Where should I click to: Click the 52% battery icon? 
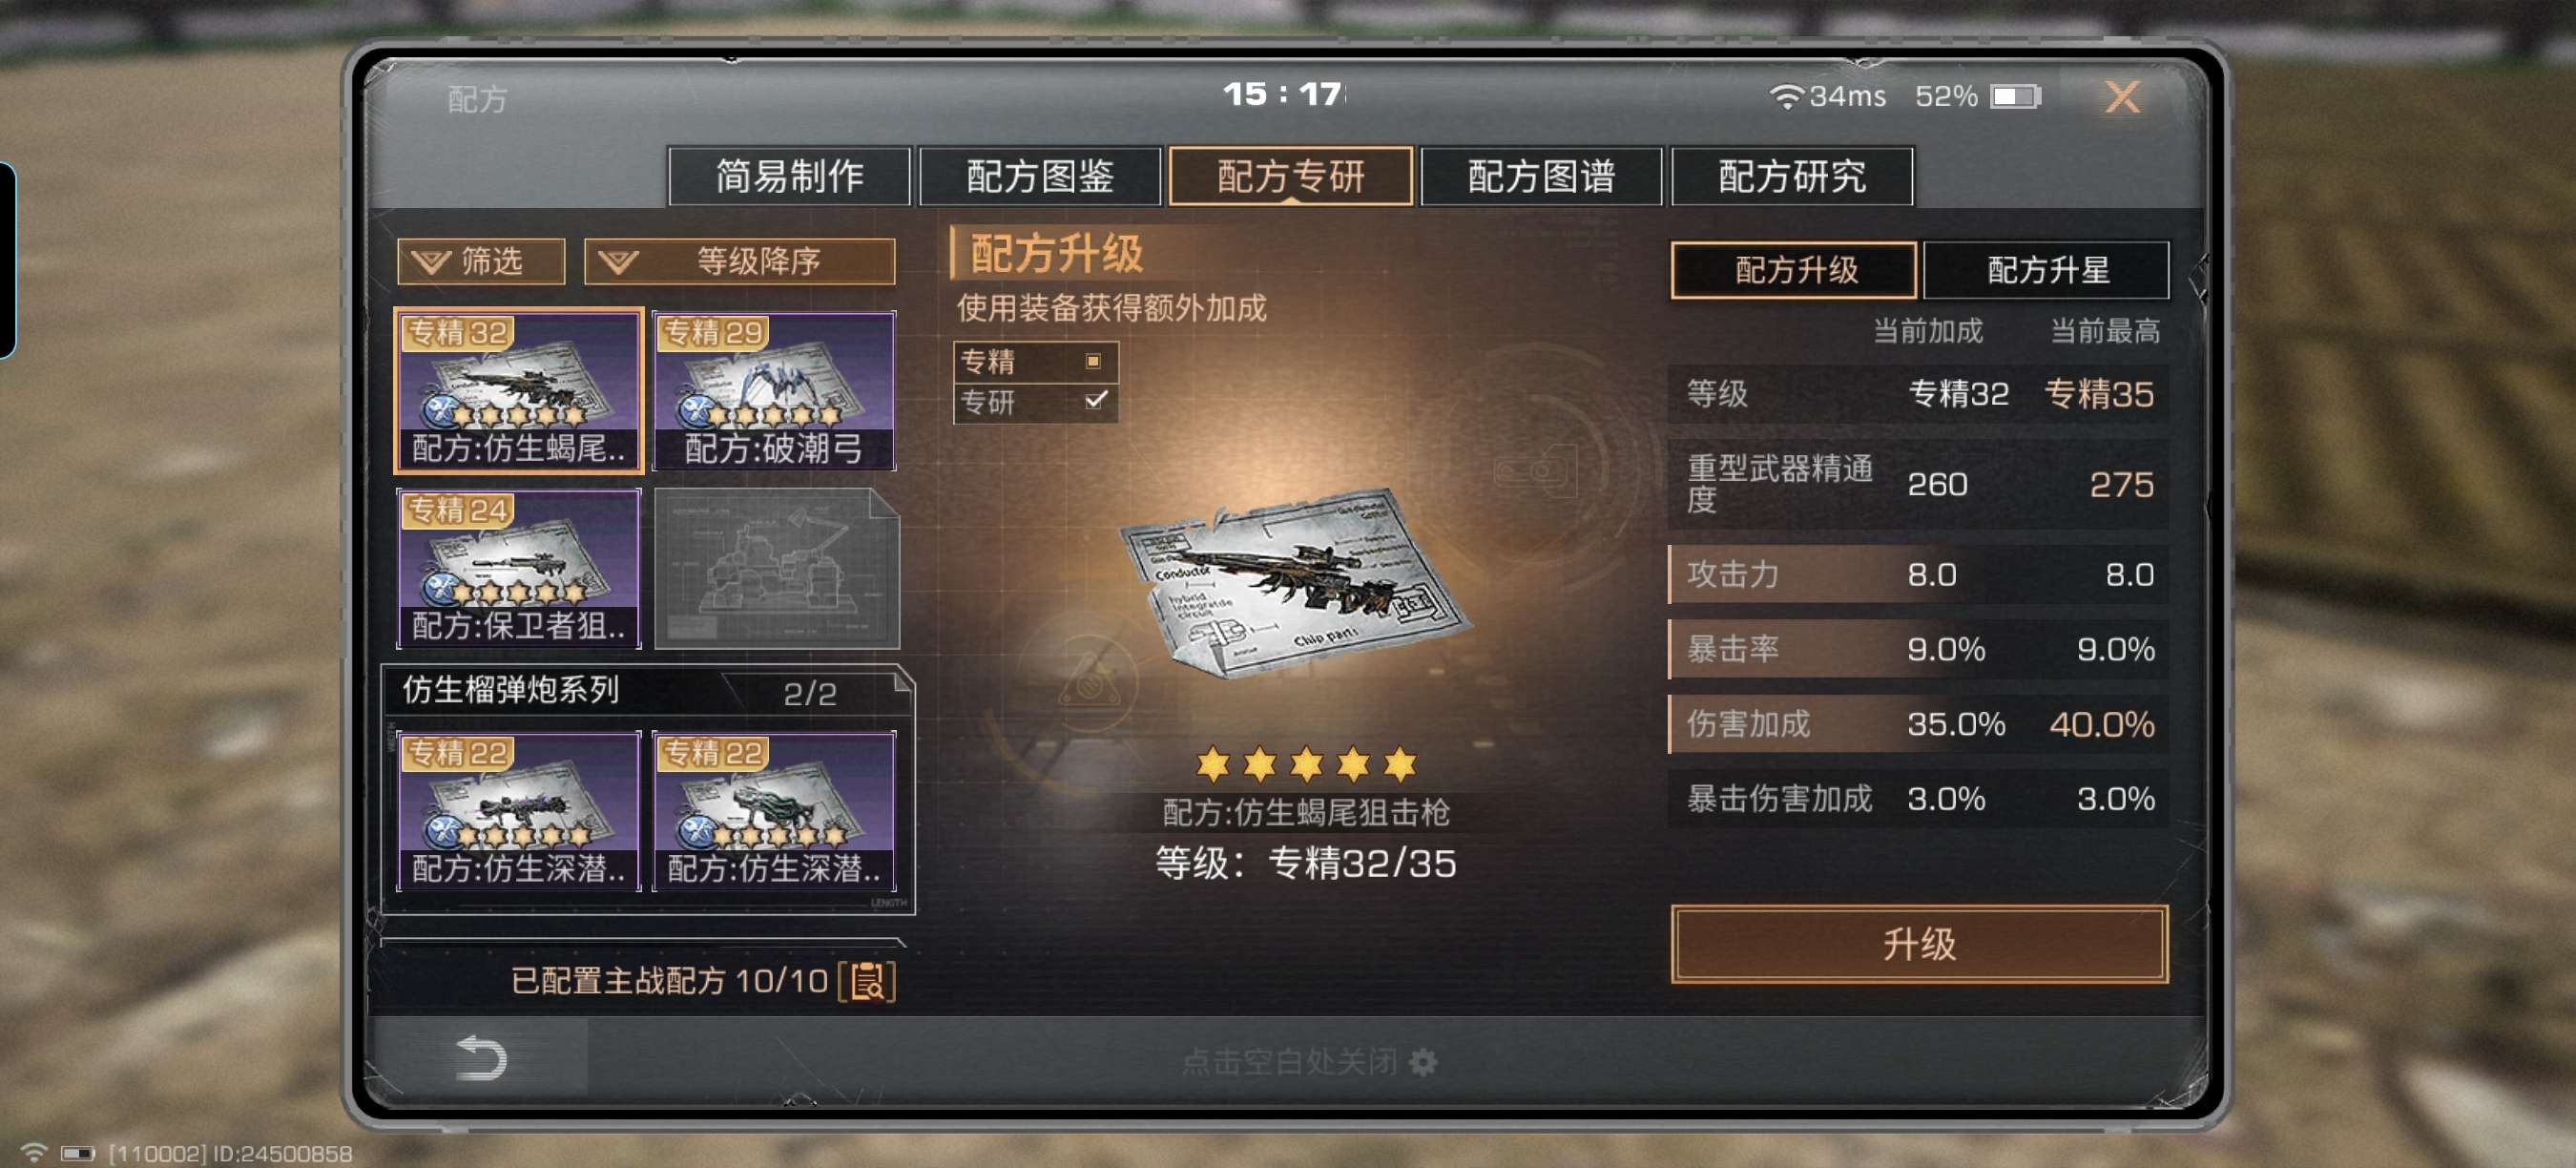pyautogui.click(x=2016, y=96)
